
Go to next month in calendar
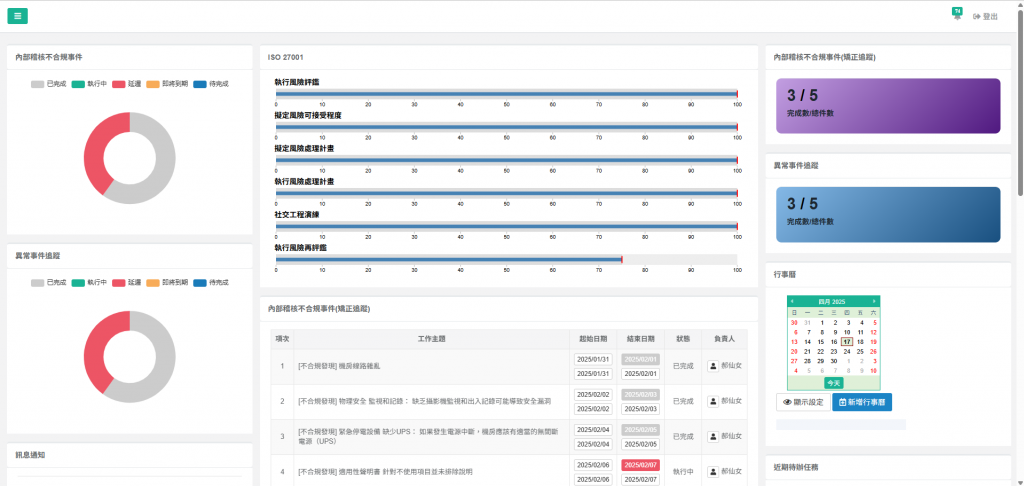point(874,301)
